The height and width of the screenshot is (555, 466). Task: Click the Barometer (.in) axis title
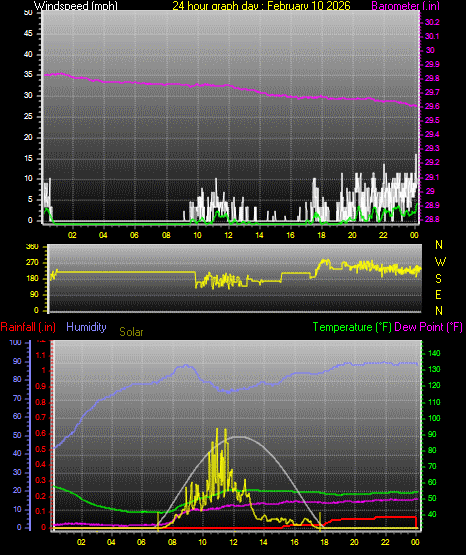(405, 5)
